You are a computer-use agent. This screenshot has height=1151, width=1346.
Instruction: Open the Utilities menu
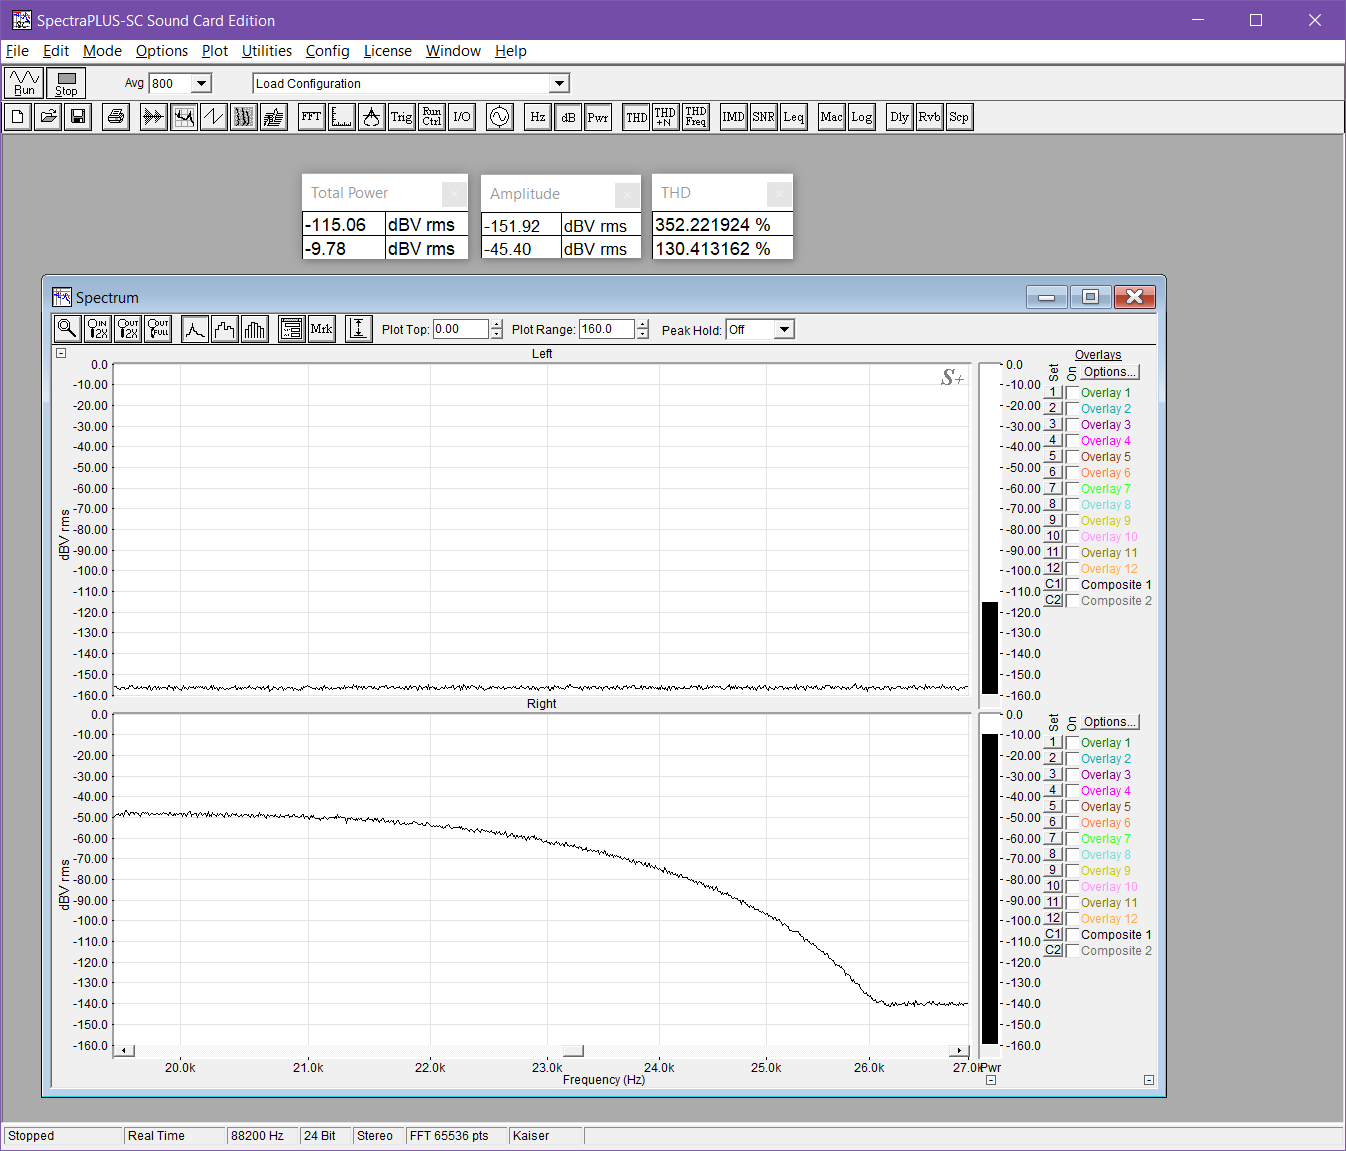(266, 51)
